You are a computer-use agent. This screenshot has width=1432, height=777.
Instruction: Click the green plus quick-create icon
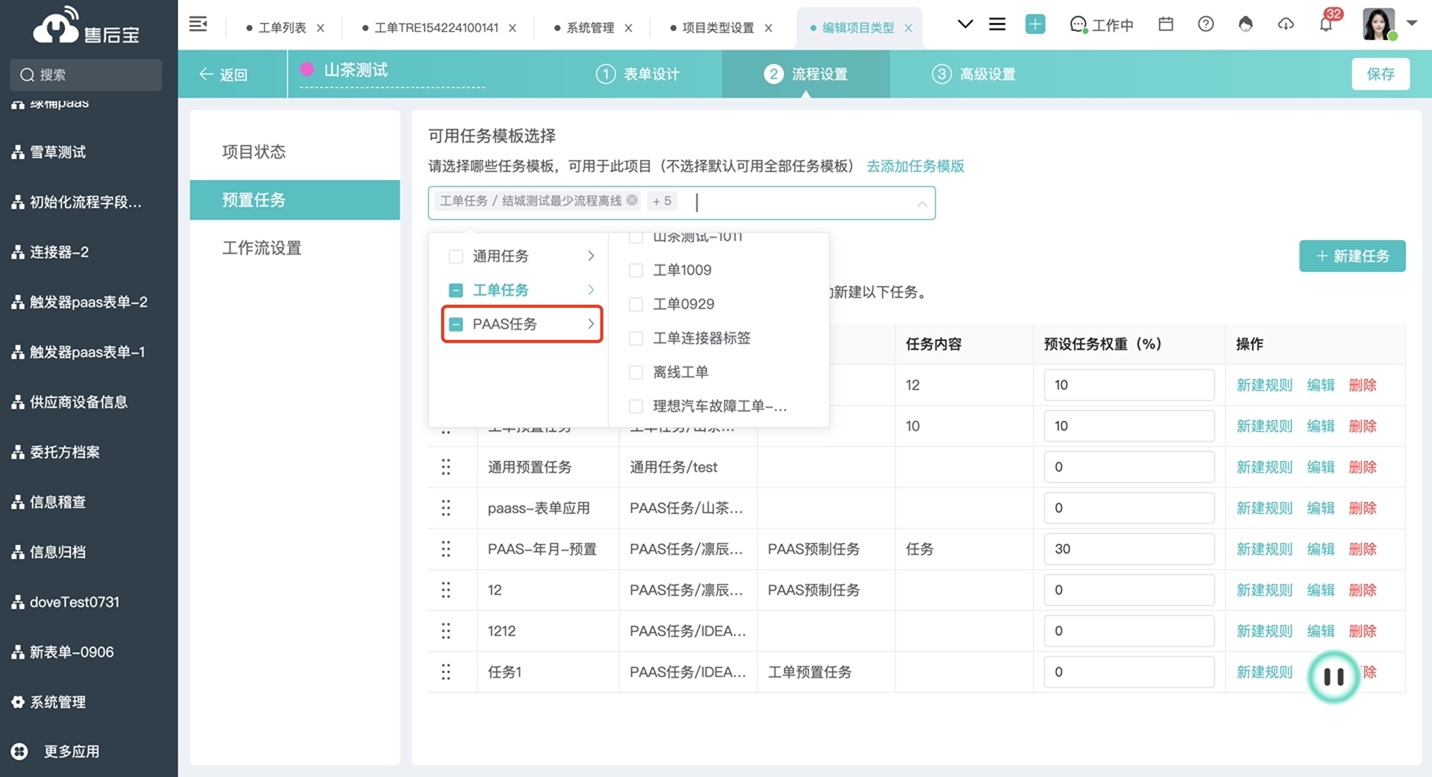pyautogui.click(x=1035, y=24)
